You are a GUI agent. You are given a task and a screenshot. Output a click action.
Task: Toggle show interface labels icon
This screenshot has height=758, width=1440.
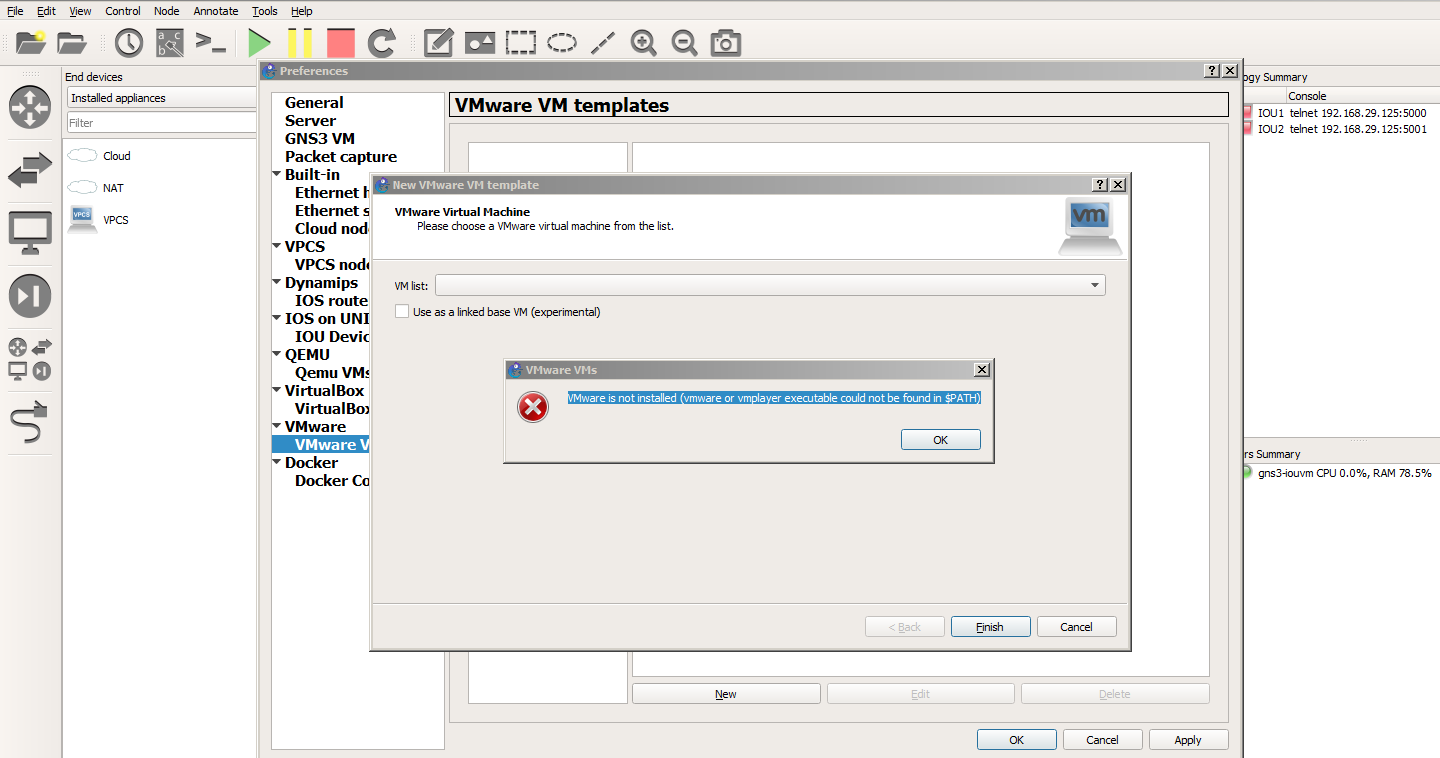coord(170,43)
